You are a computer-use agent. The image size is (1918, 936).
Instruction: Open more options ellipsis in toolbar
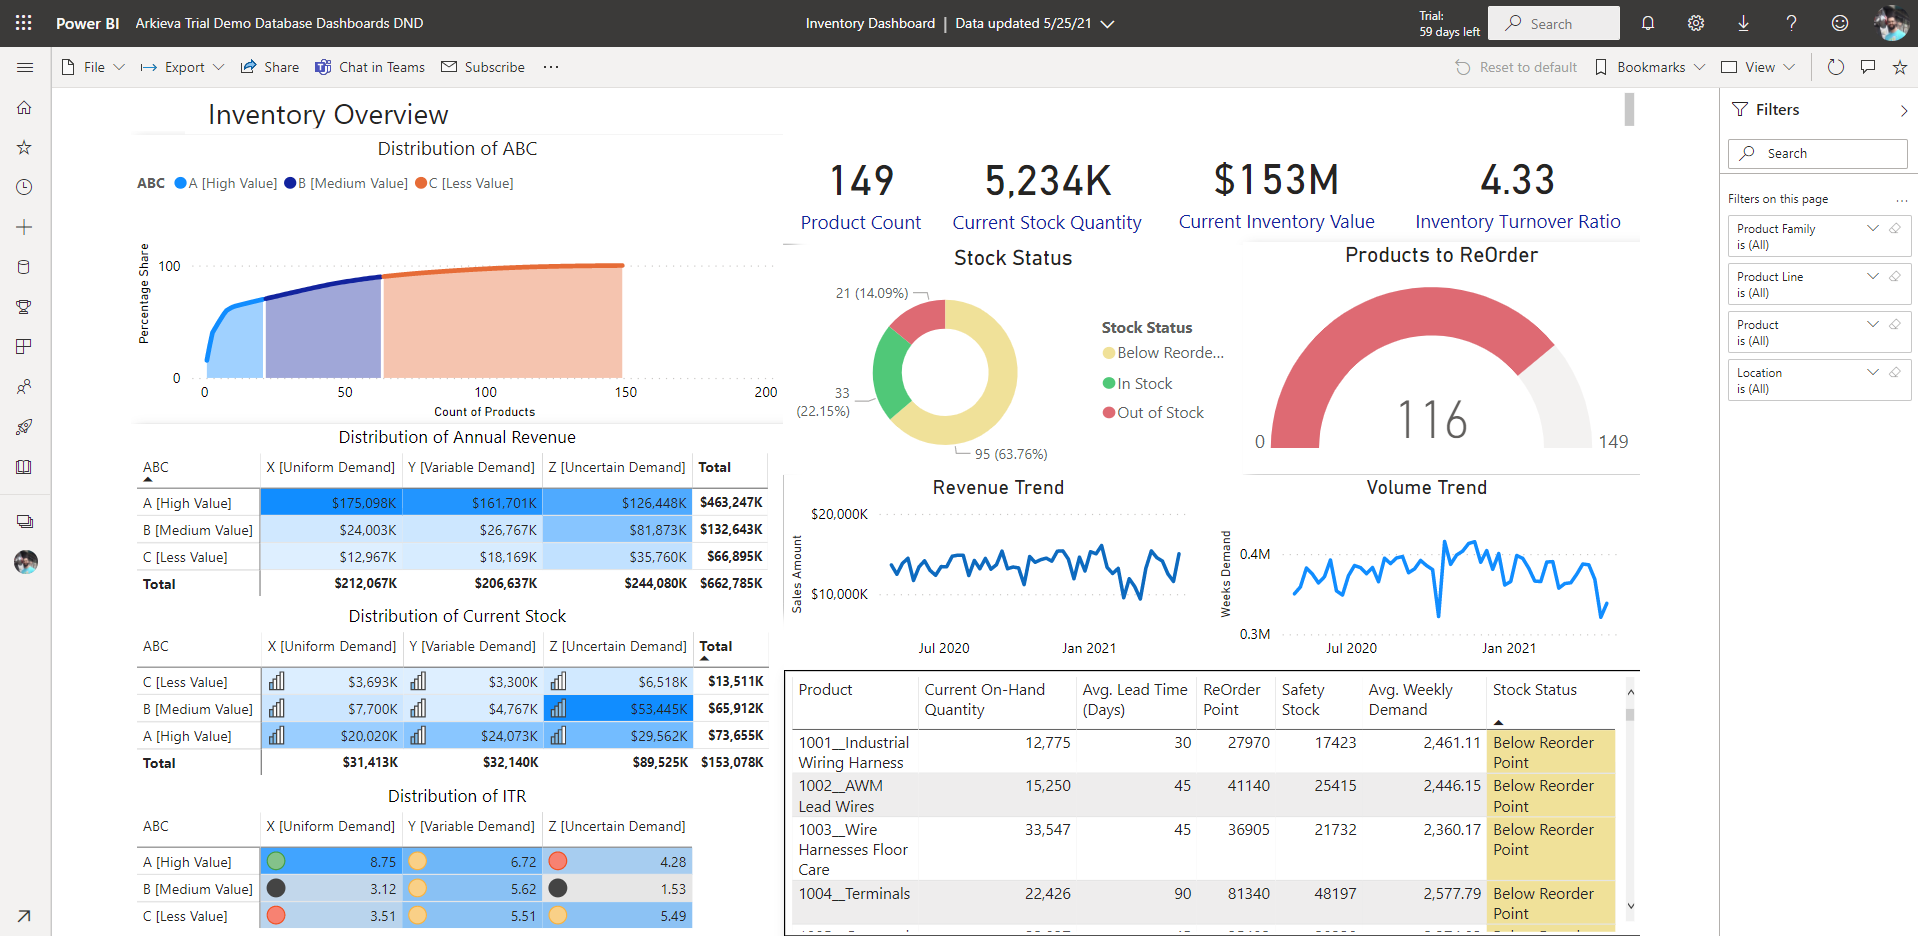(551, 67)
